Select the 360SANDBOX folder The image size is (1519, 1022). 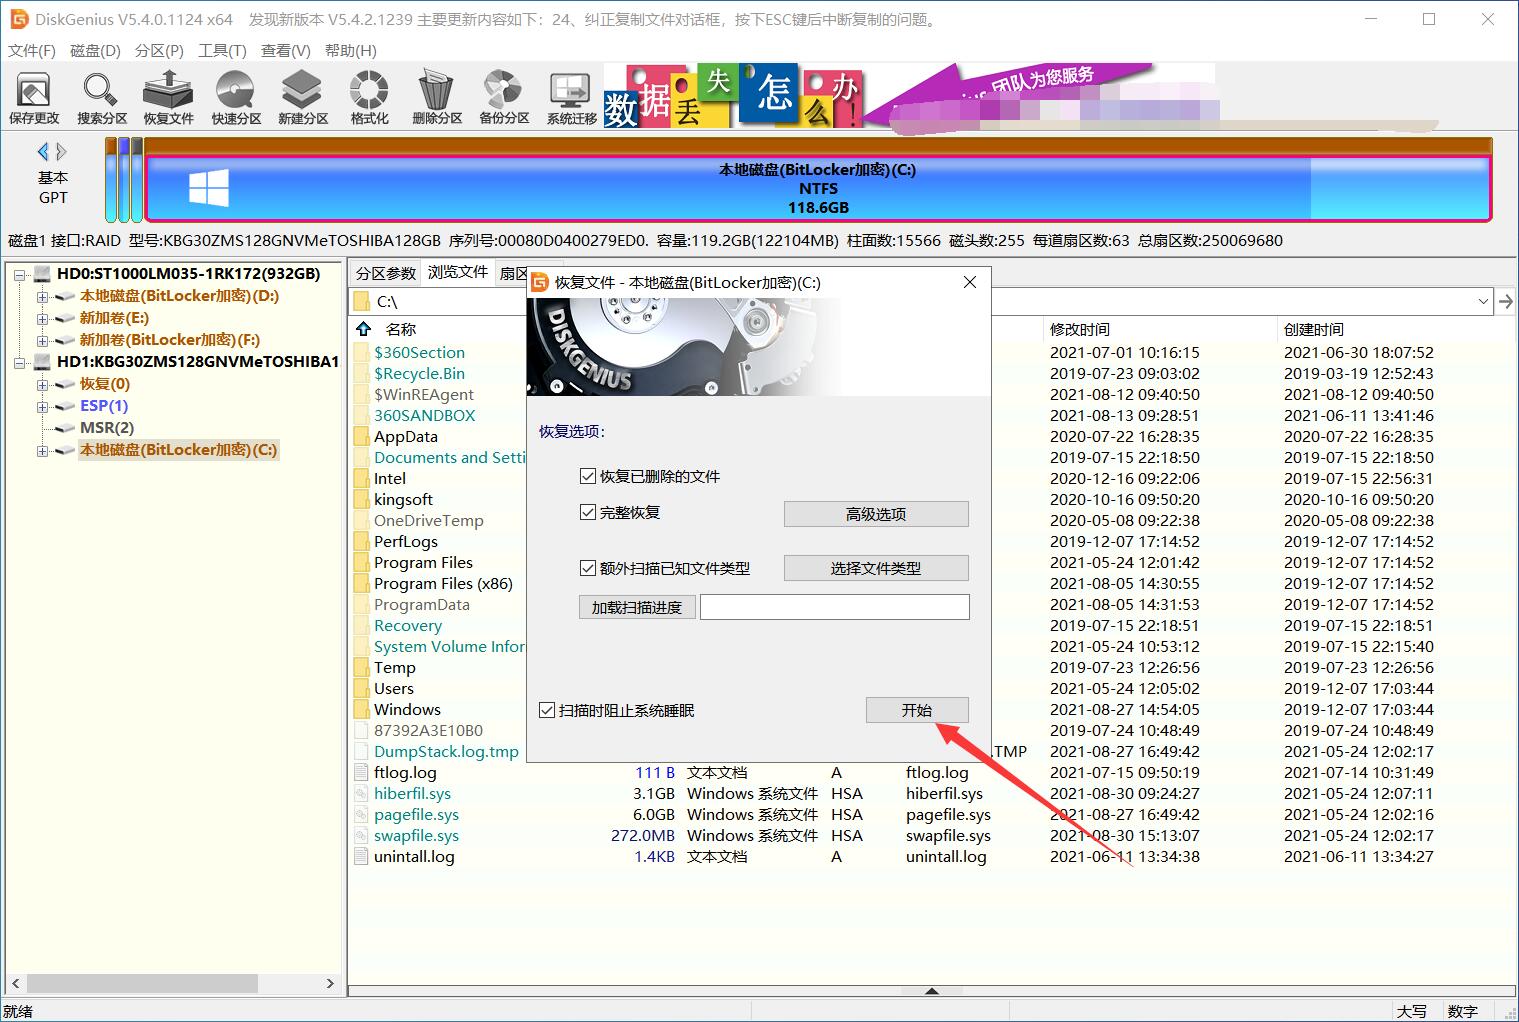(424, 415)
